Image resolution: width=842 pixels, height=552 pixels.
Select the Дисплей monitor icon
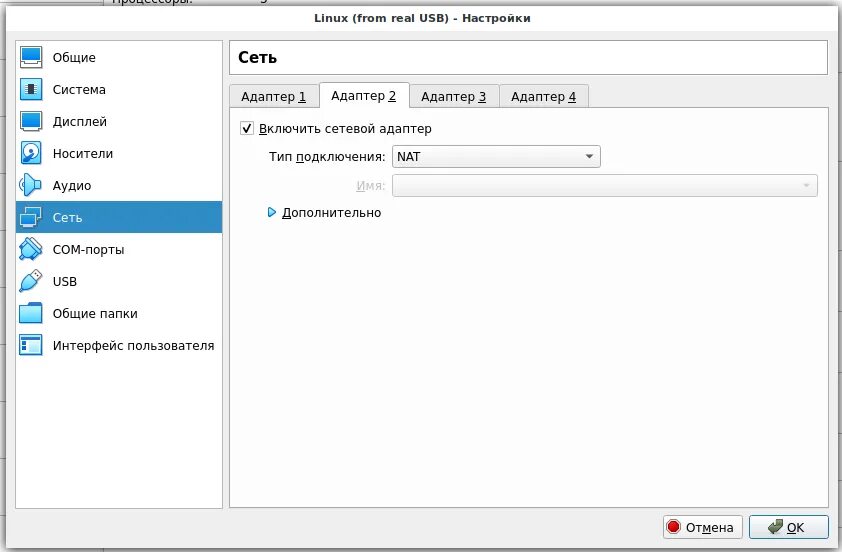31,121
